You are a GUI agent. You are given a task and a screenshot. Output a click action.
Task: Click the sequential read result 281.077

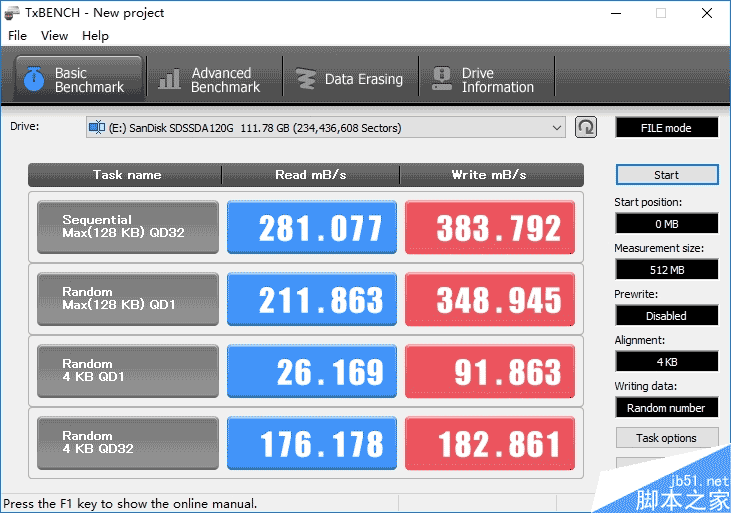(x=312, y=227)
